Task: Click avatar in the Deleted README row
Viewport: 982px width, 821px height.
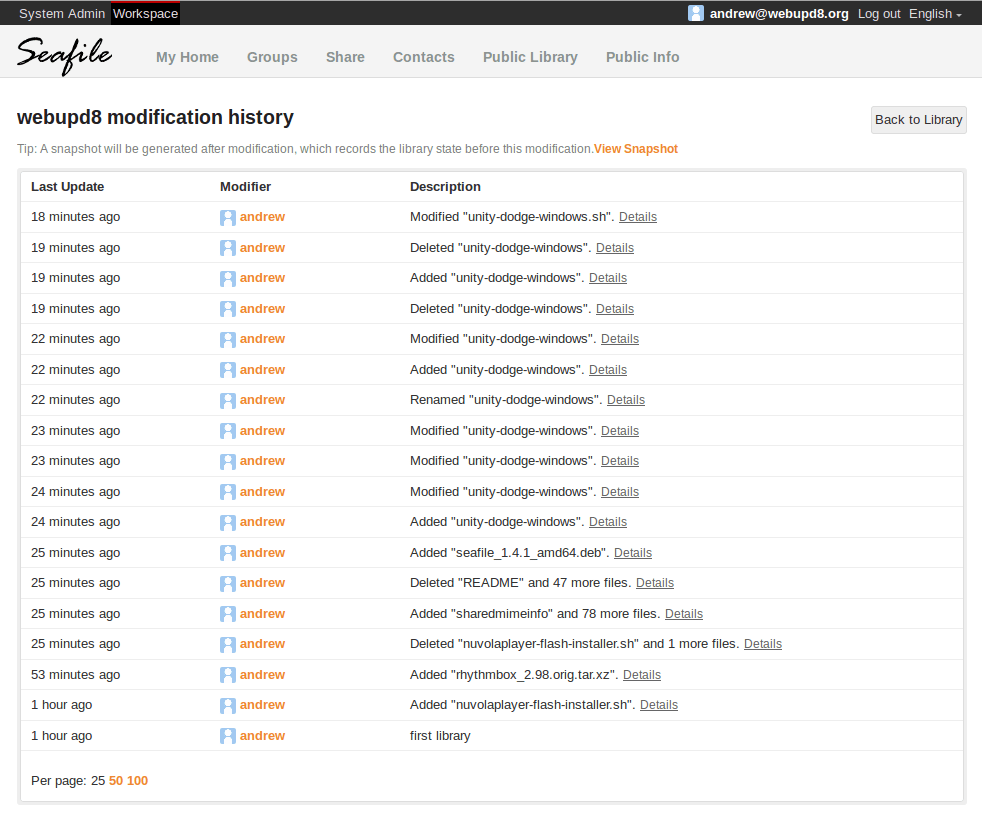Action: tap(228, 584)
